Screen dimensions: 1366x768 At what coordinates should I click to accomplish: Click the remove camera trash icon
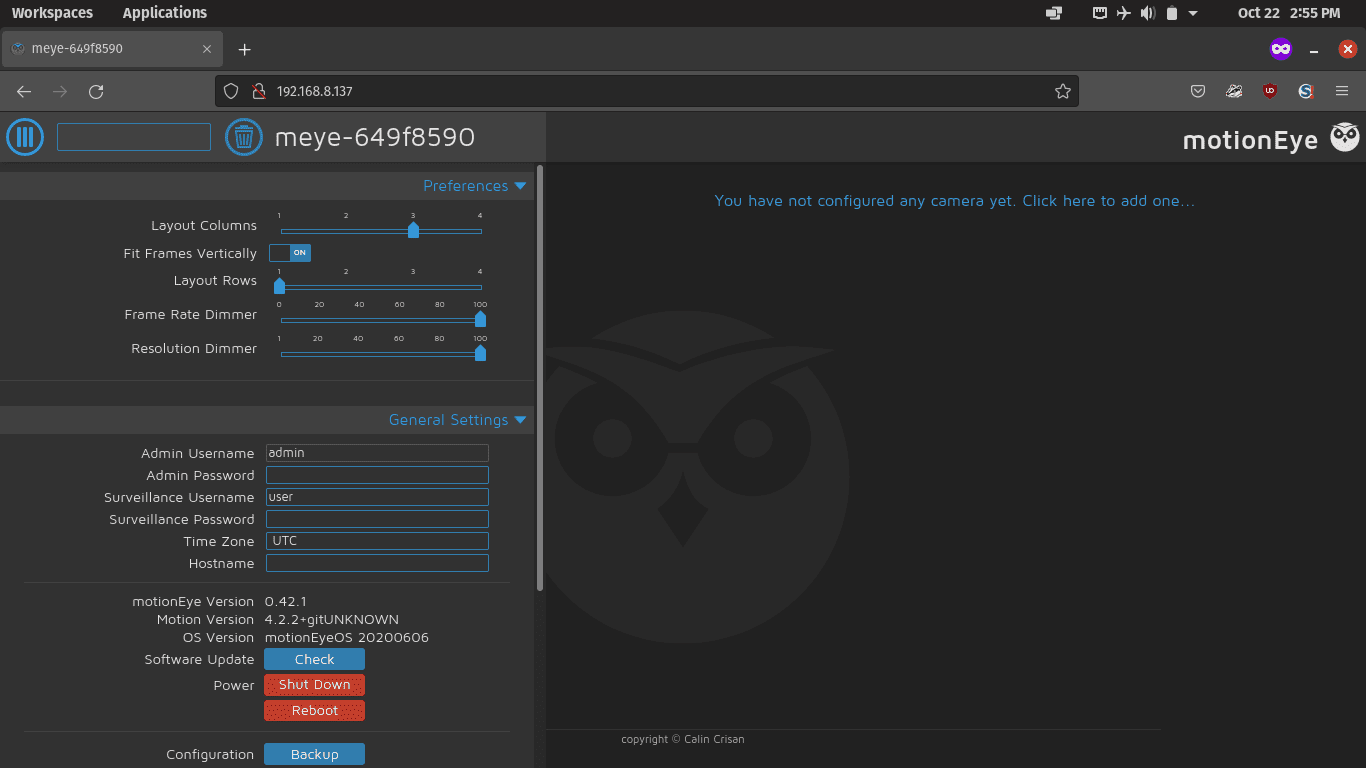244,137
